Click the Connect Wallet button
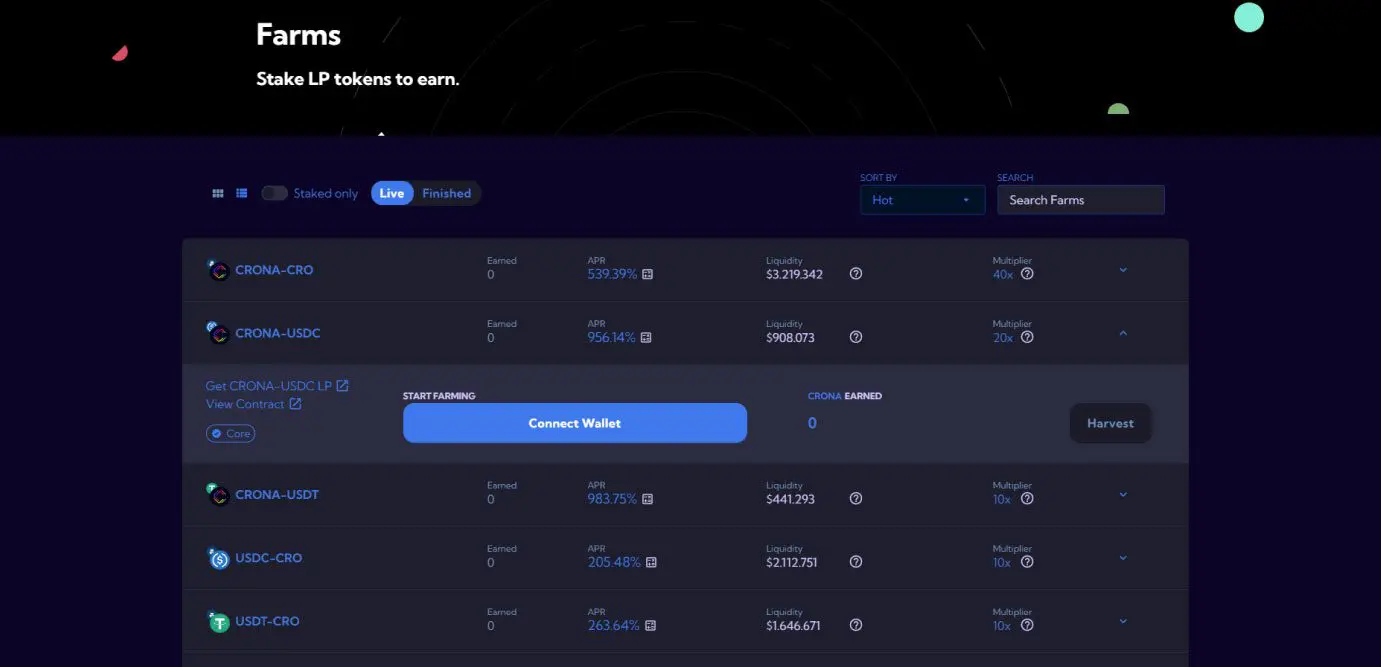This screenshot has width=1381, height=667. click(x=575, y=423)
